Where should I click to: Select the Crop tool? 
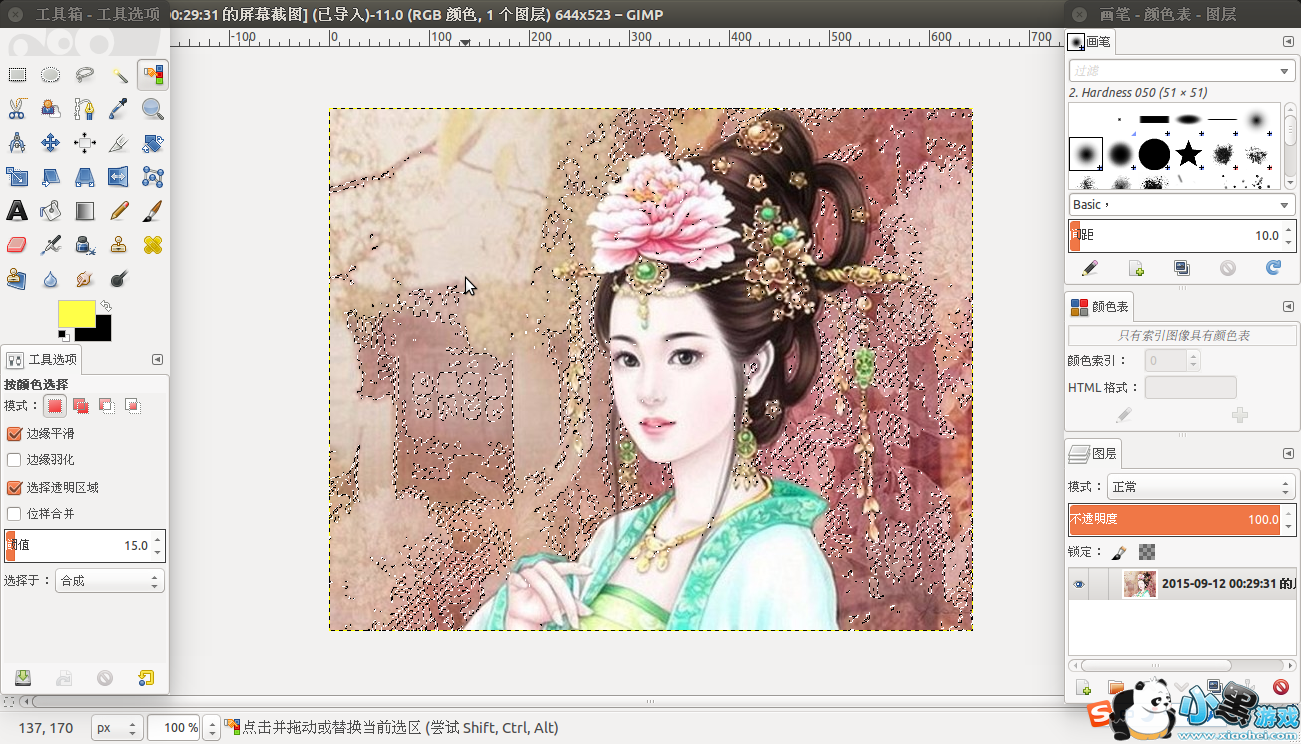point(119,143)
